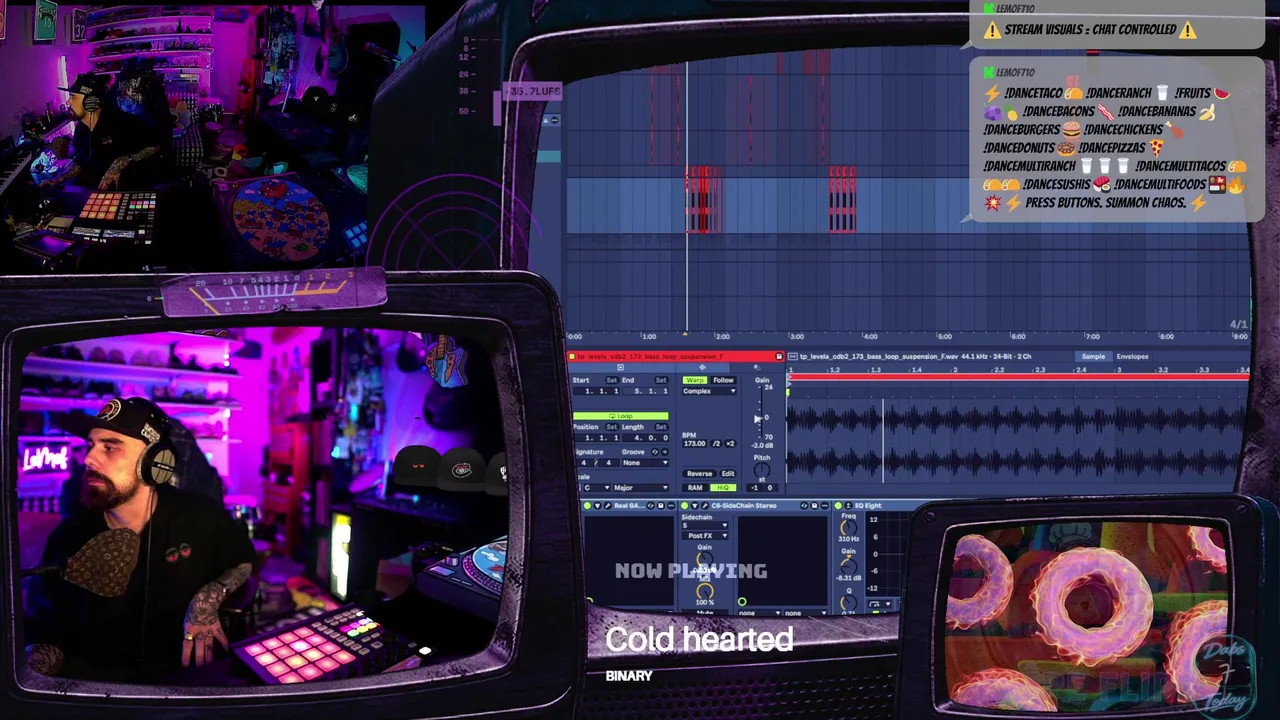Image resolution: width=1280 pixels, height=720 pixels.
Task: Switch to the Envelopes tab
Action: [1132, 356]
